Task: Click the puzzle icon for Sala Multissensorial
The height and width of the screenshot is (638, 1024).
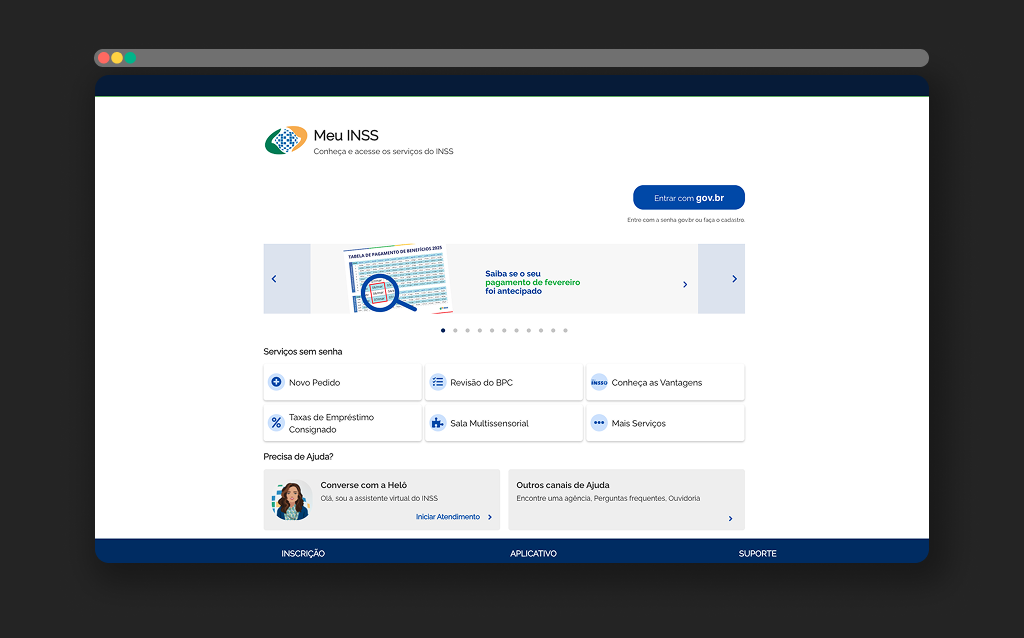Action: (x=438, y=423)
